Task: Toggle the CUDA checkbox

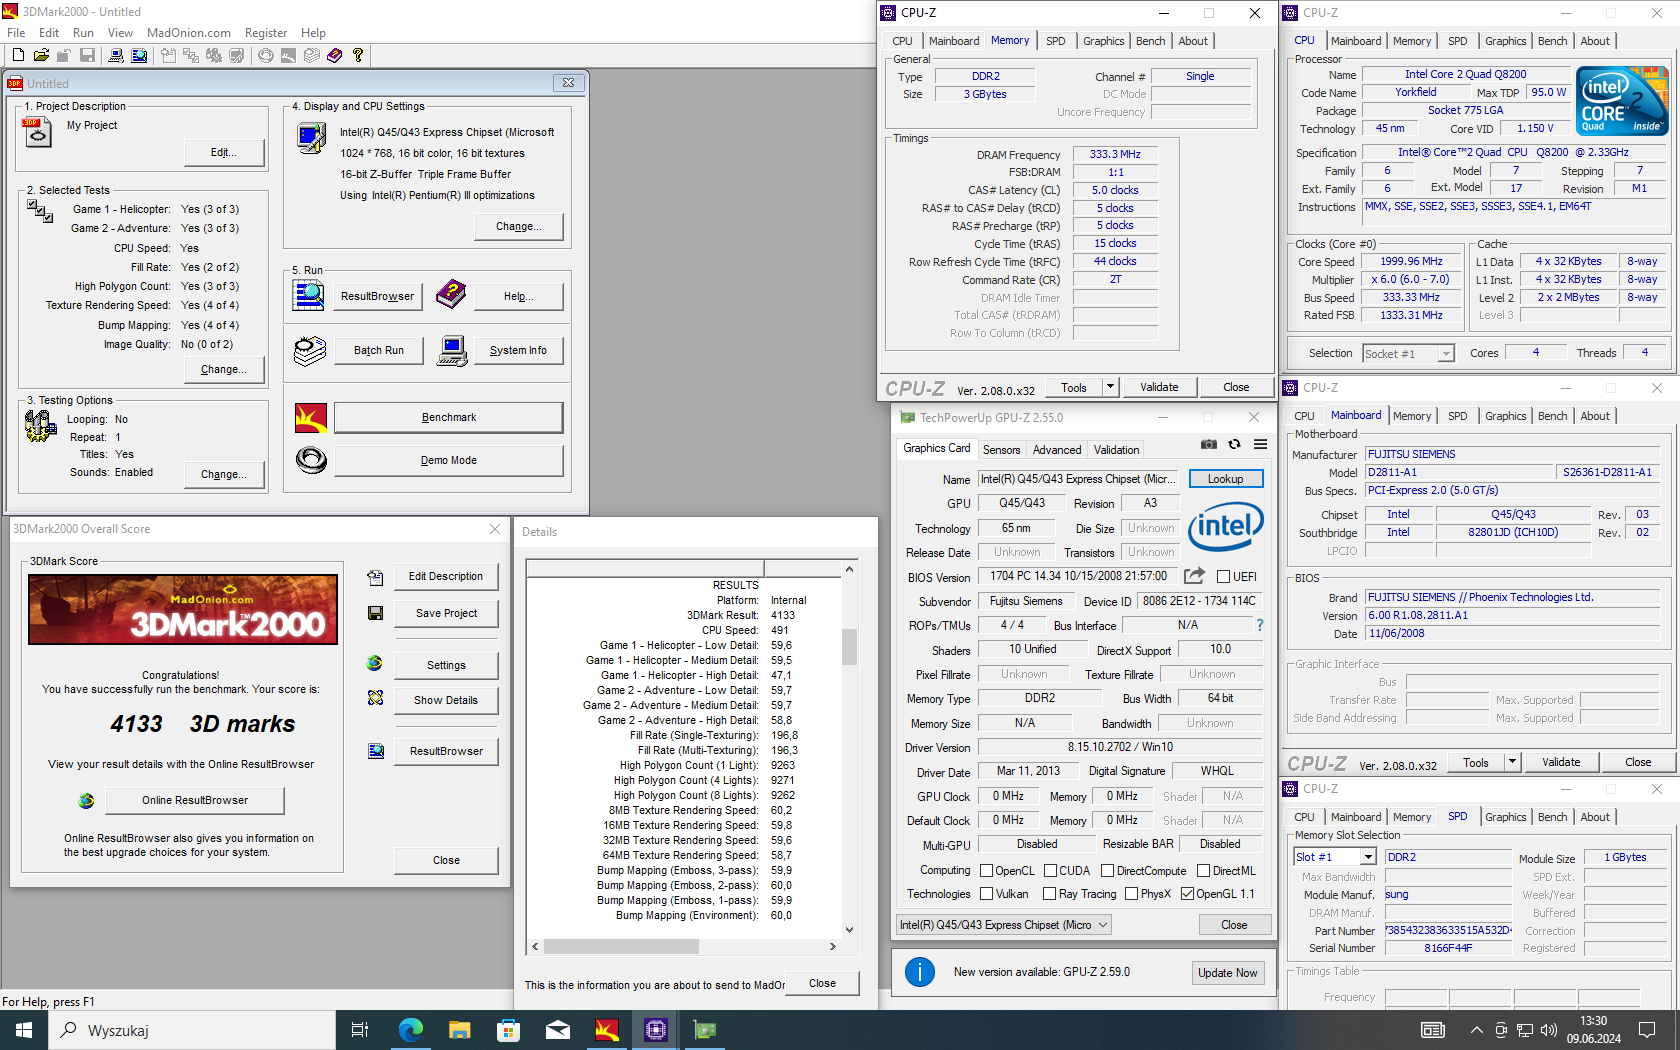Action: click(x=1051, y=871)
